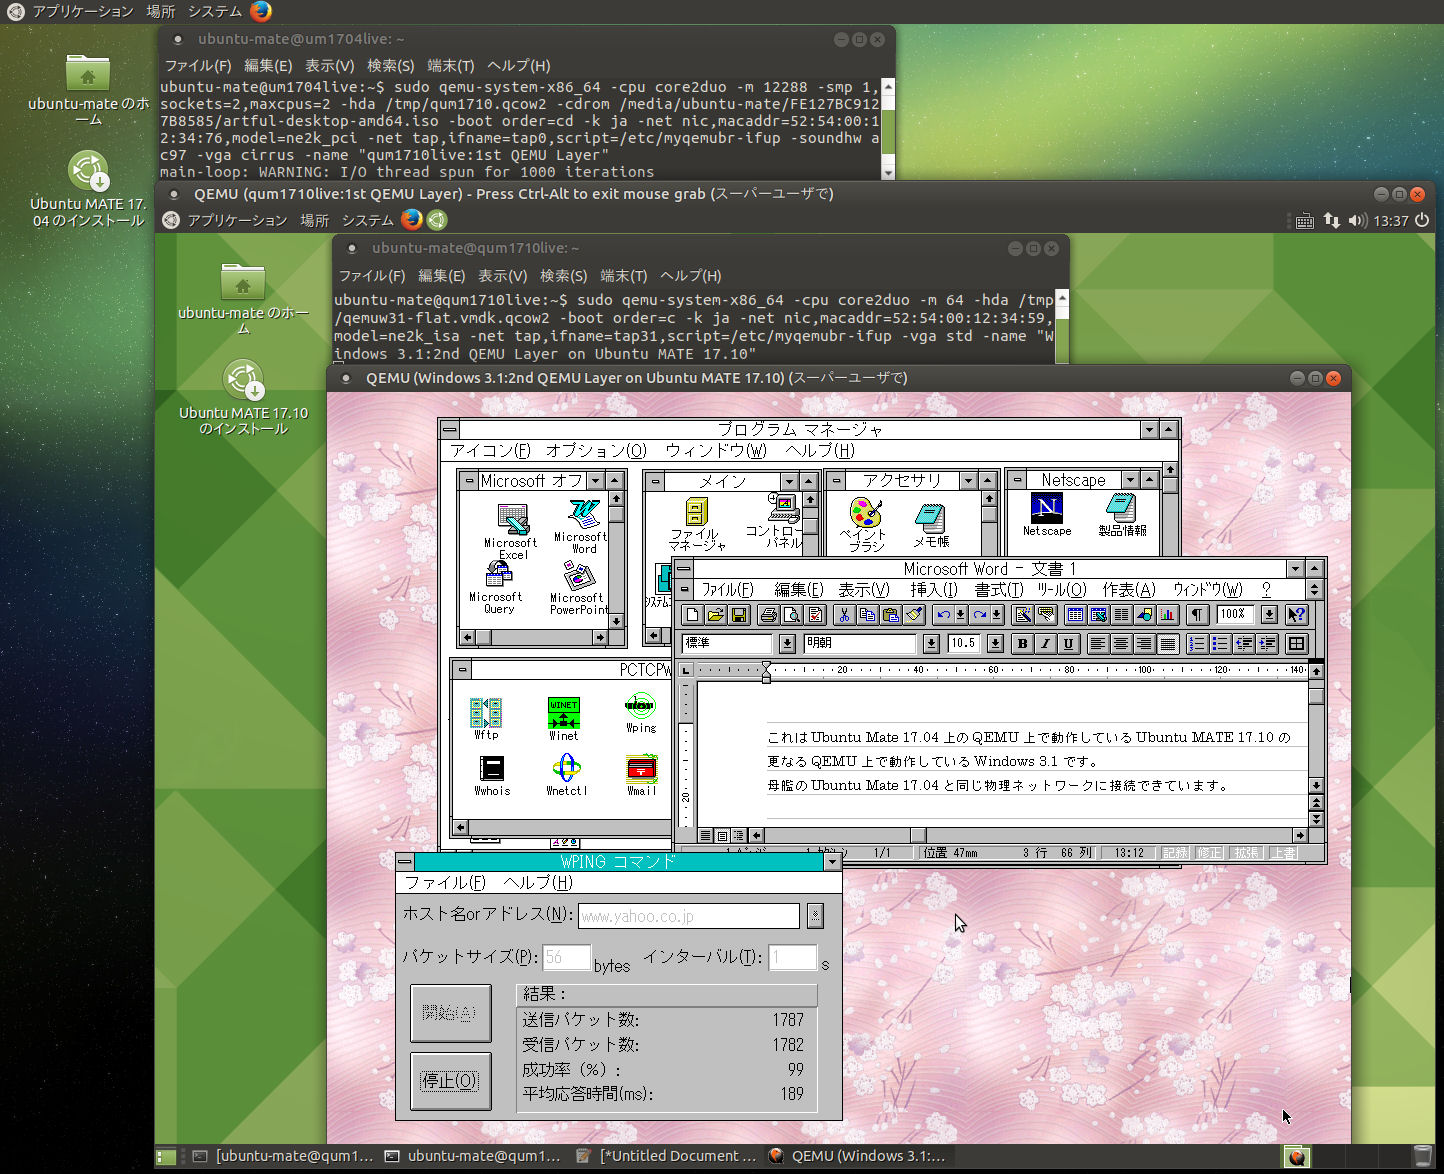Select Microsoft Query program icon
The width and height of the screenshot is (1444, 1174).
[496, 588]
